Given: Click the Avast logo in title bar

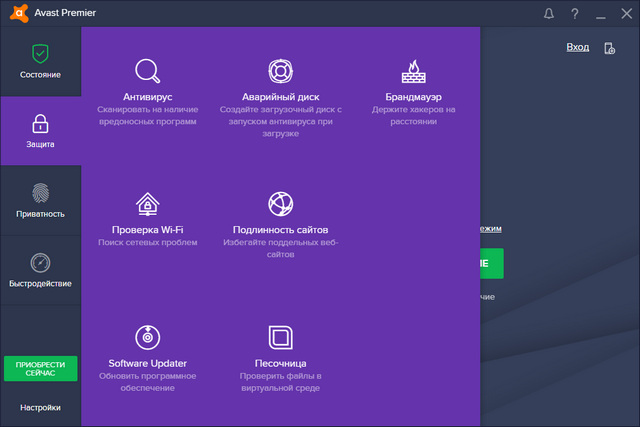Looking at the screenshot, I should [x=16, y=14].
